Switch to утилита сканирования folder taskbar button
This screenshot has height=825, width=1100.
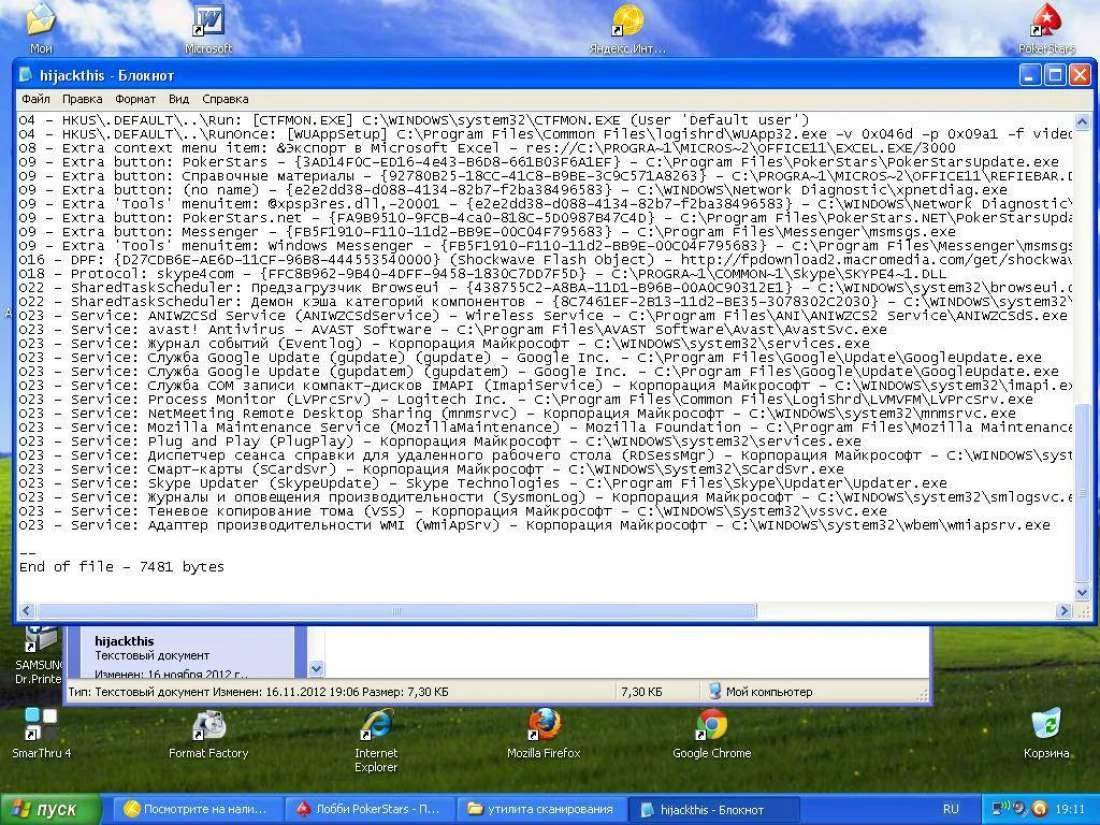[x=542, y=810]
